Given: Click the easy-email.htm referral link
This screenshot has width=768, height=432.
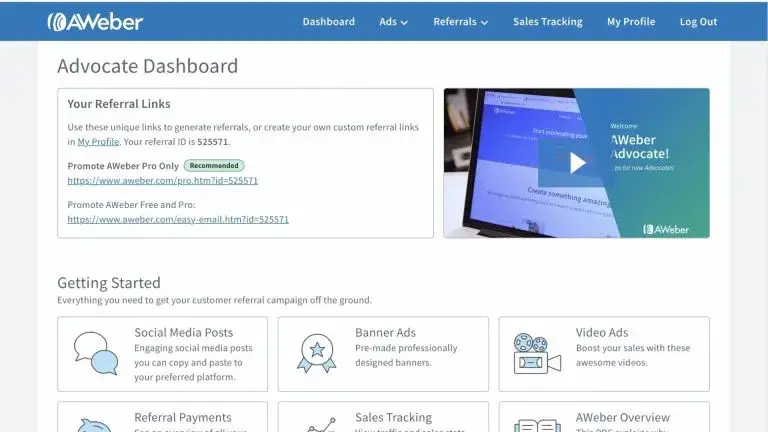Looking at the screenshot, I should coord(178,219).
